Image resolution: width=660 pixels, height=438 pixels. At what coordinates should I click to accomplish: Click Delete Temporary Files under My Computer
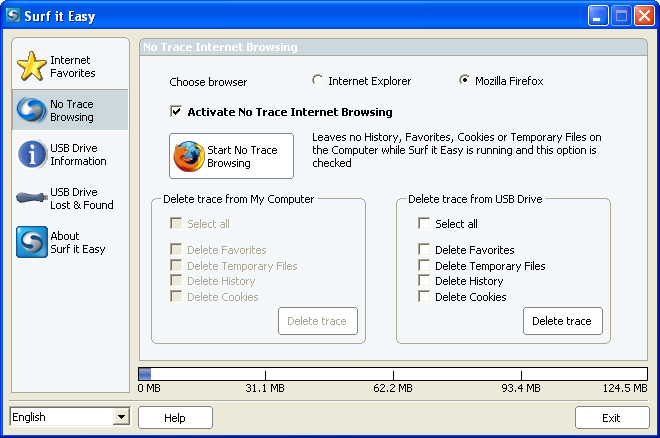pos(176,265)
